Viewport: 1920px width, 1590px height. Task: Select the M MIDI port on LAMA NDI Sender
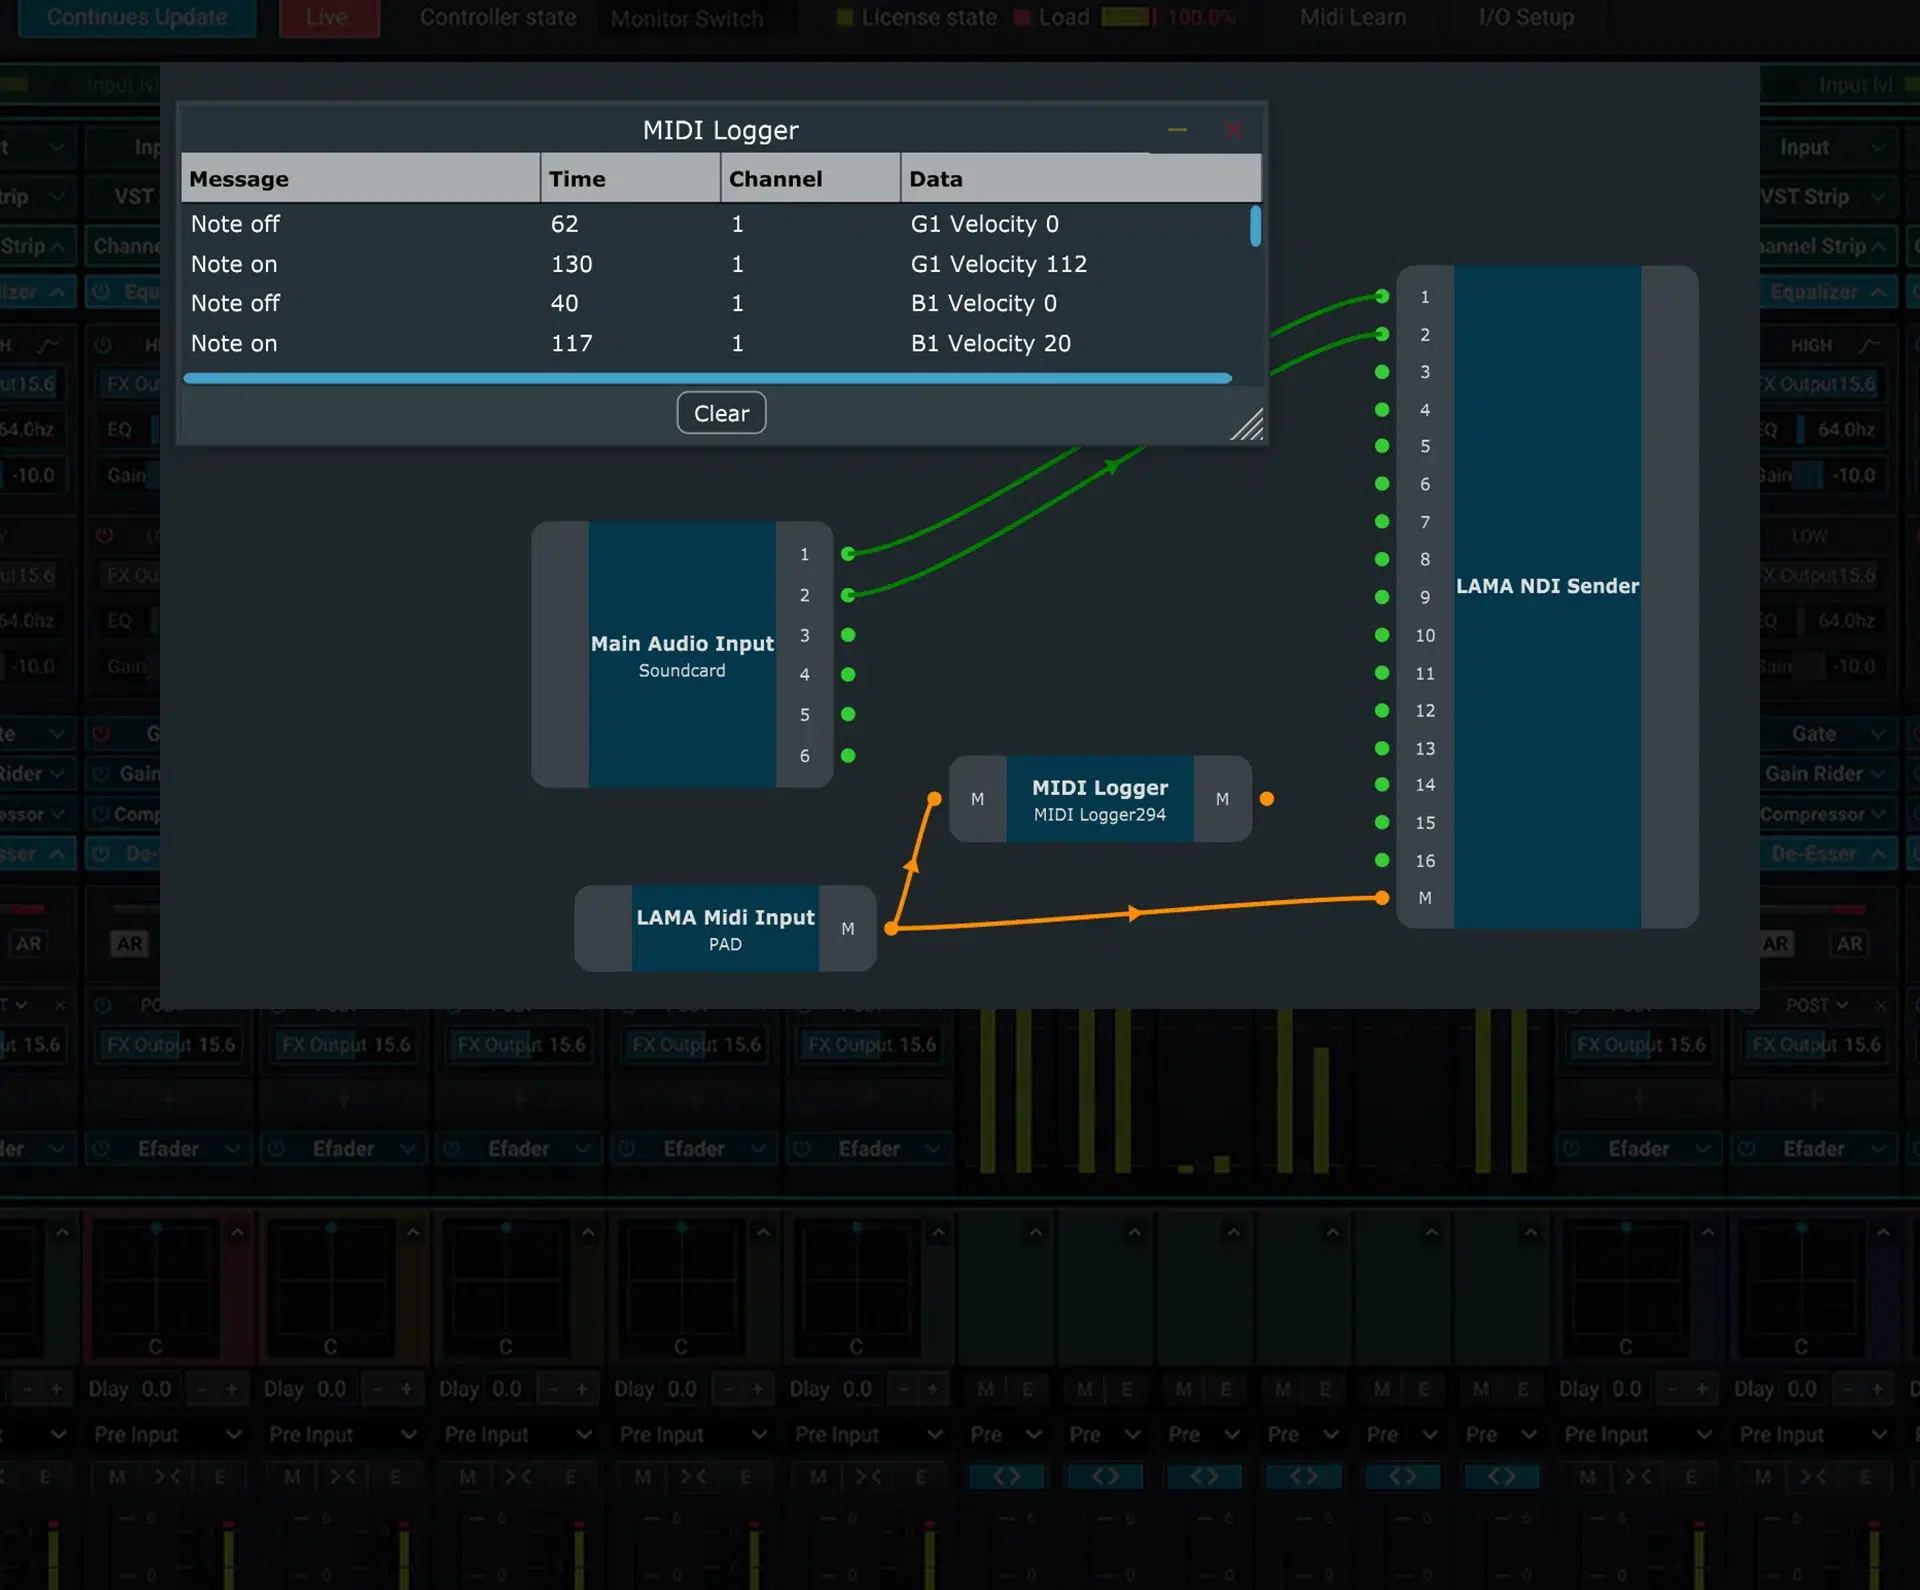coord(1381,897)
